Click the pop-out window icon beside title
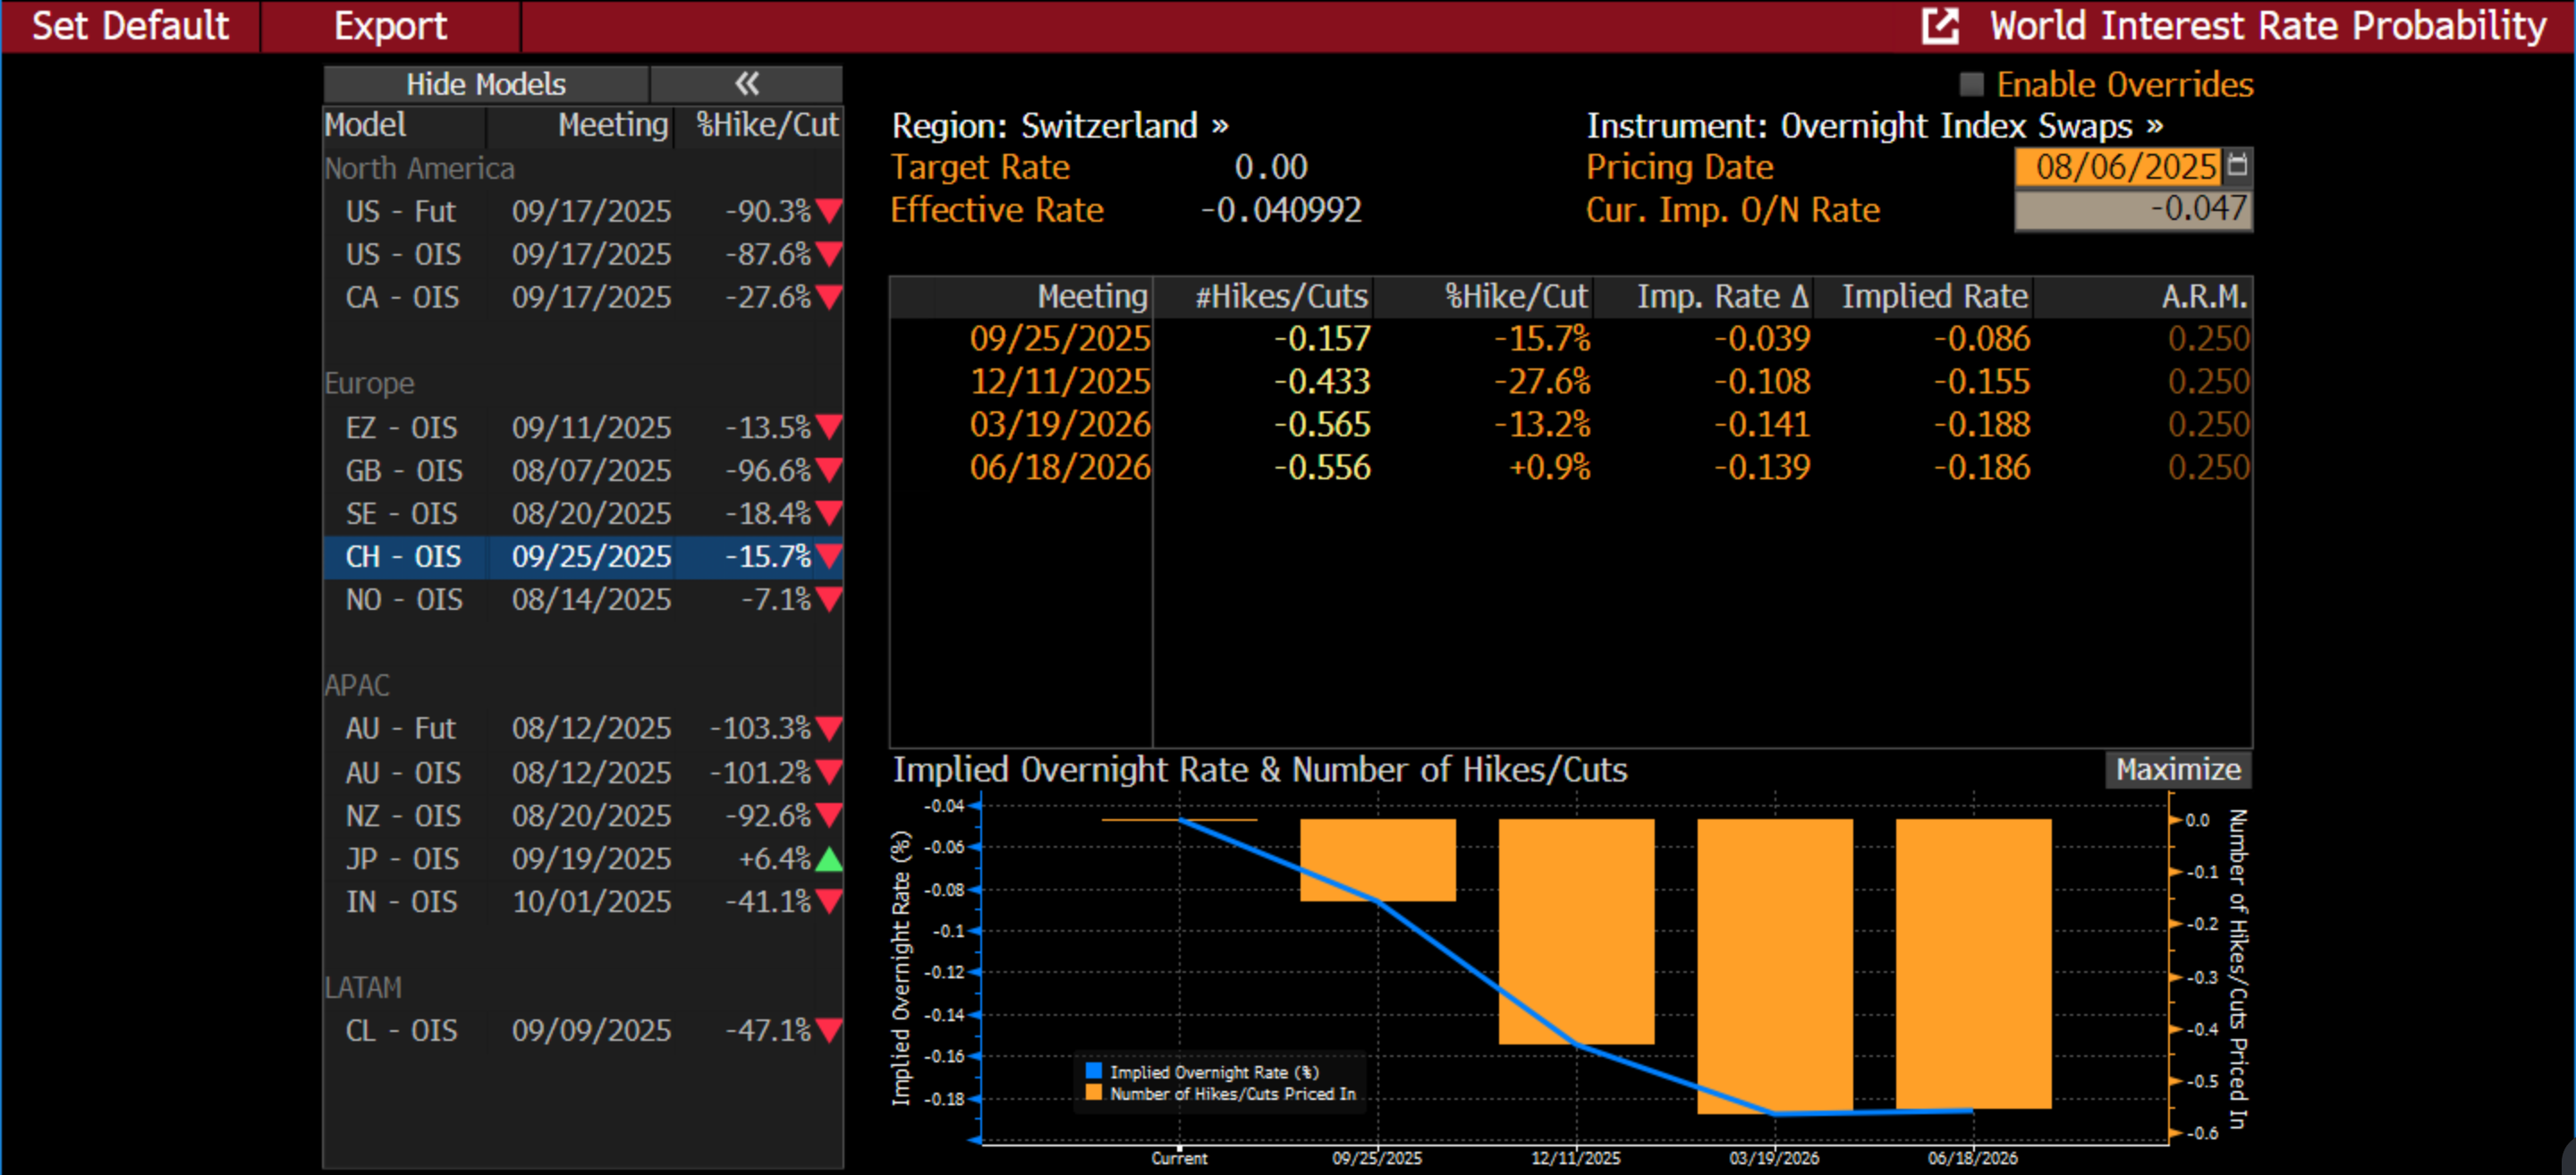The height and width of the screenshot is (1175, 2576). 1940,26
